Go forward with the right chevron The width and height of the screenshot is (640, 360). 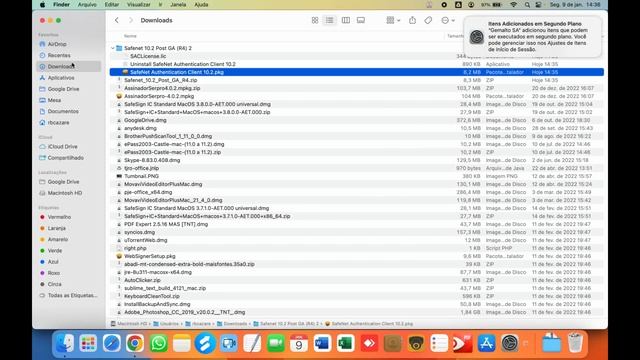tap(131, 20)
